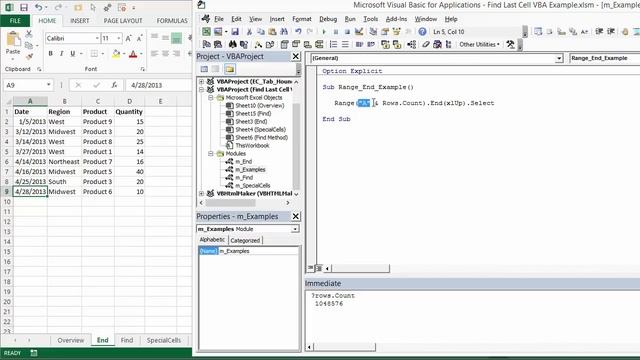Viewport: 640px width, 360px height.
Task: Open the Debug menu in VBA editor
Action: tap(328, 19)
